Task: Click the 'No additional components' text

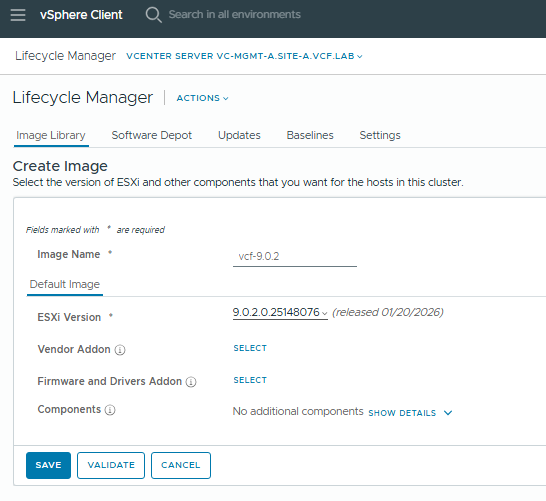Action: tap(298, 412)
